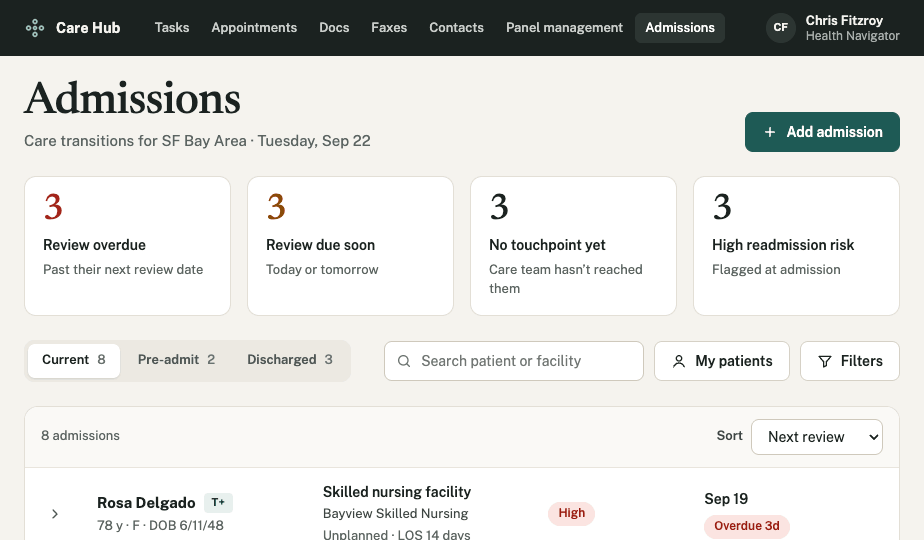The image size is (924, 540).
Task: Expand the Rosa Delgado row chevron
Action: pos(55,514)
